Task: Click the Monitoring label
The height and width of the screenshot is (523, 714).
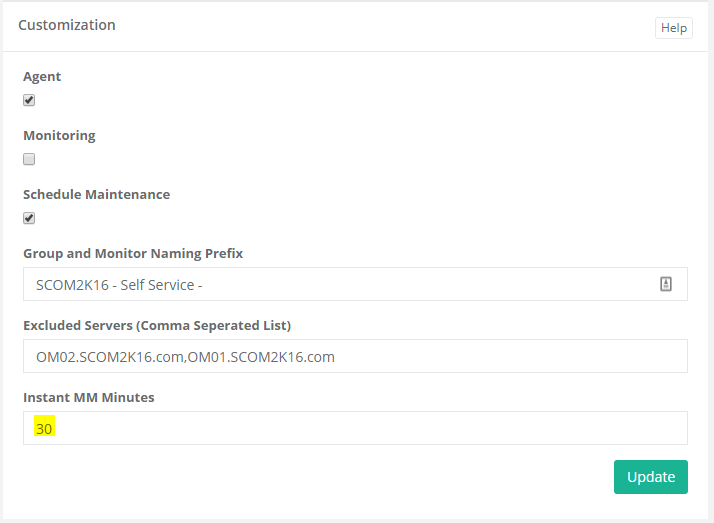Action: [x=59, y=135]
